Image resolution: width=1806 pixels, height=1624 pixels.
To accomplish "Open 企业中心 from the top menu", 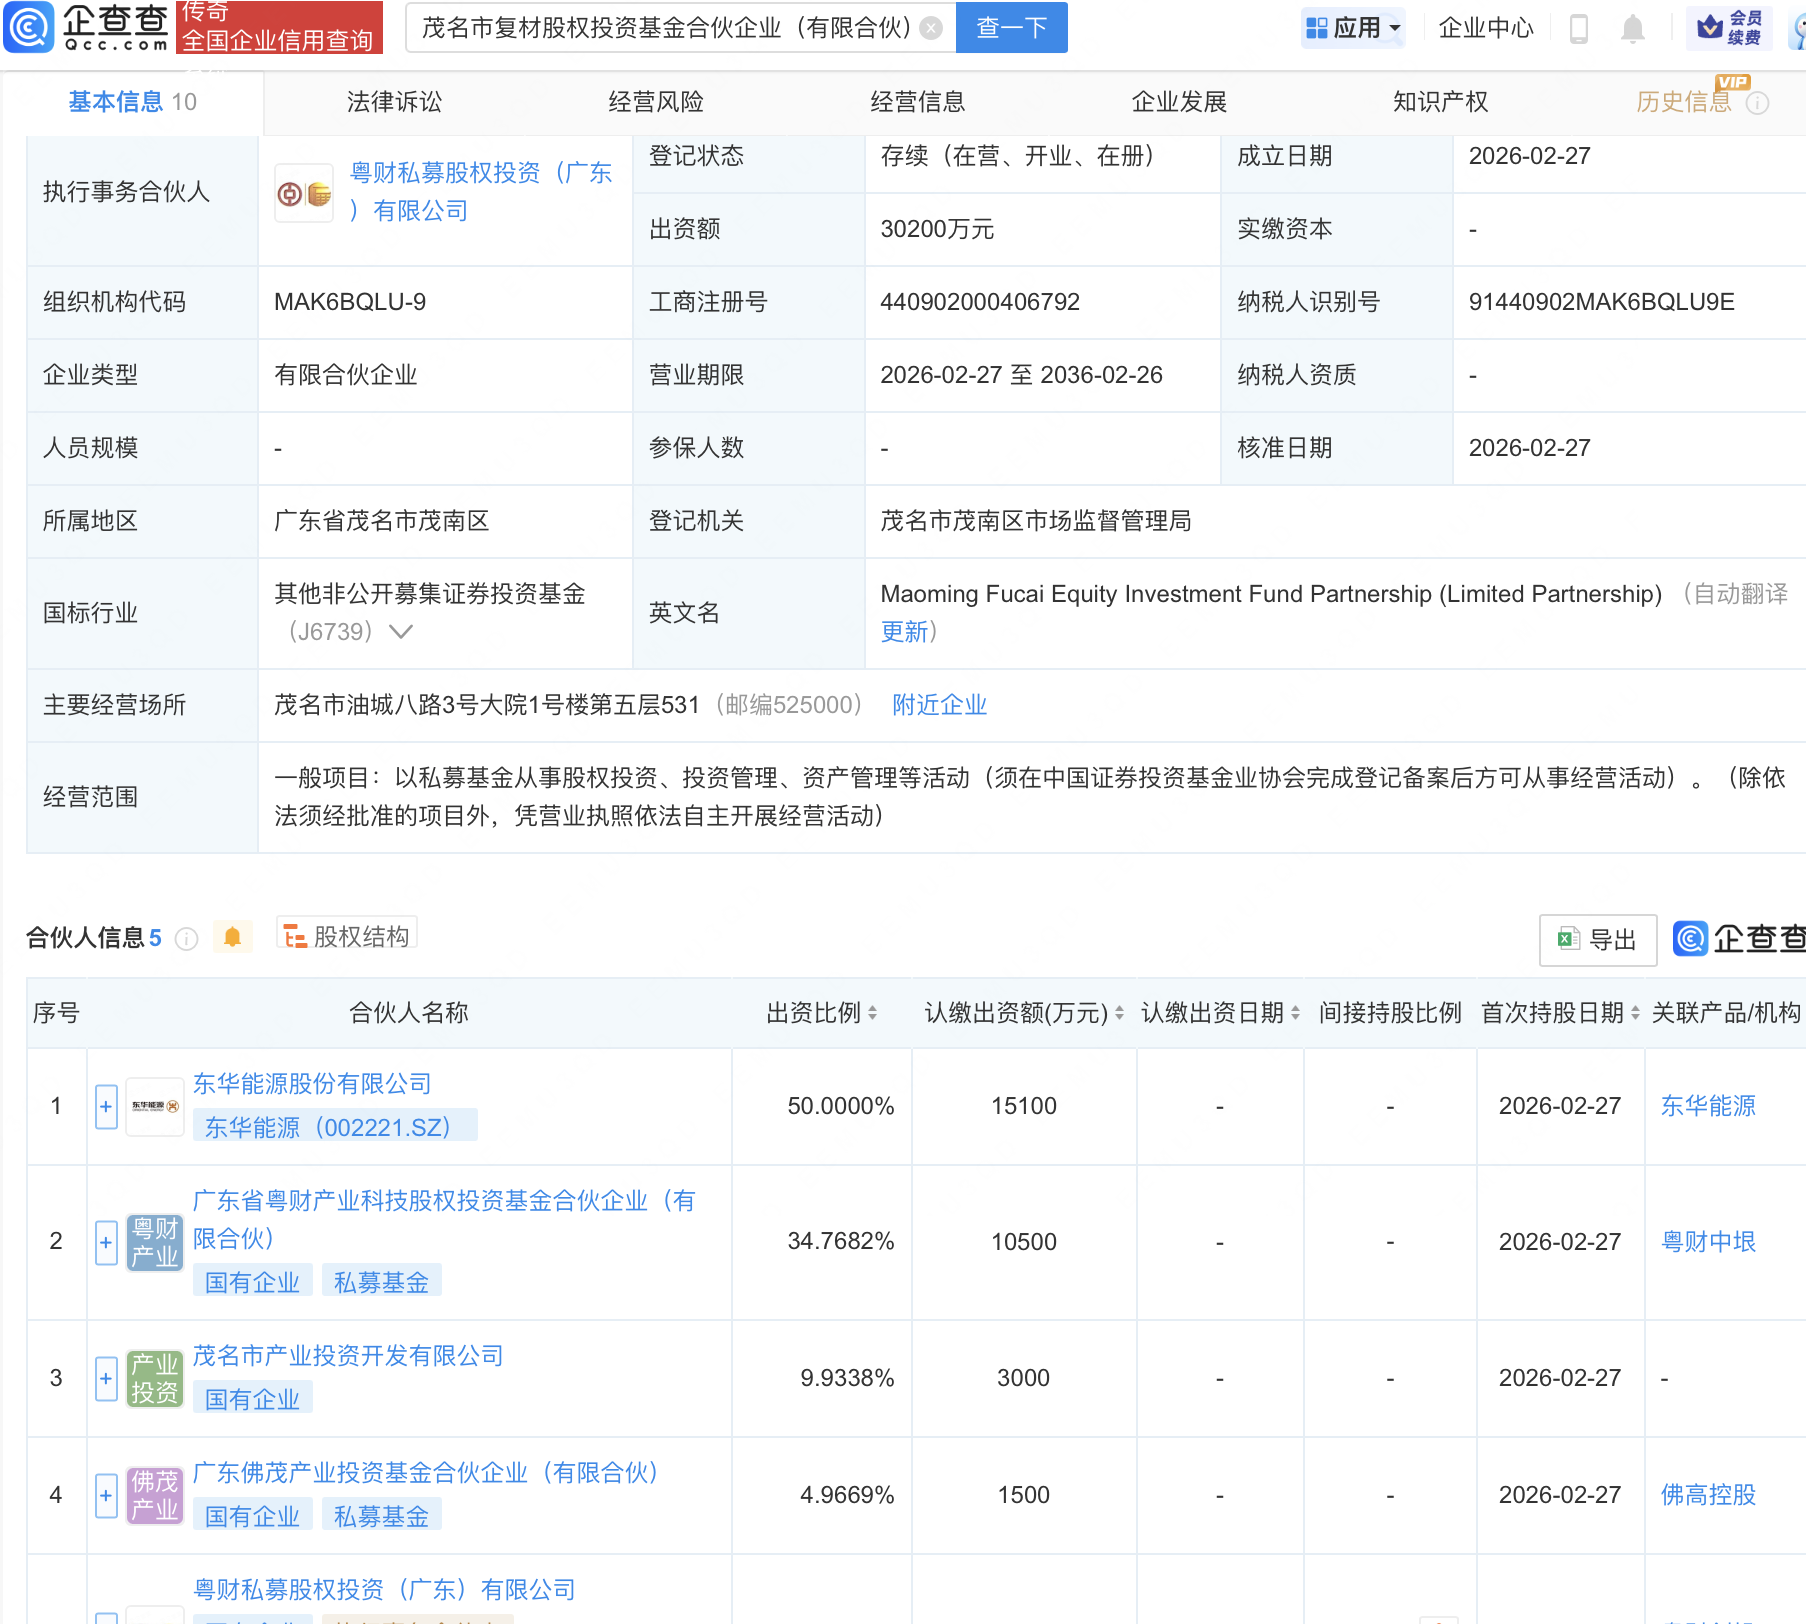I will pyautogui.click(x=1485, y=28).
